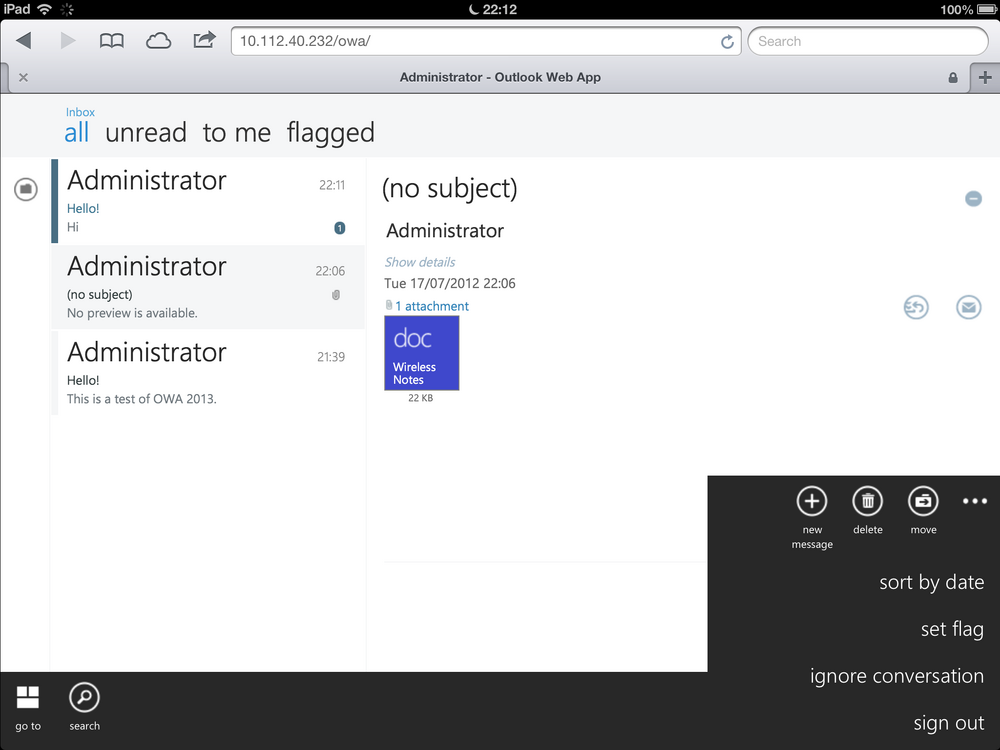This screenshot has width=1000, height=750.
Task: Click the sender name Administrator in reading pane
Action: pos(445,231)
